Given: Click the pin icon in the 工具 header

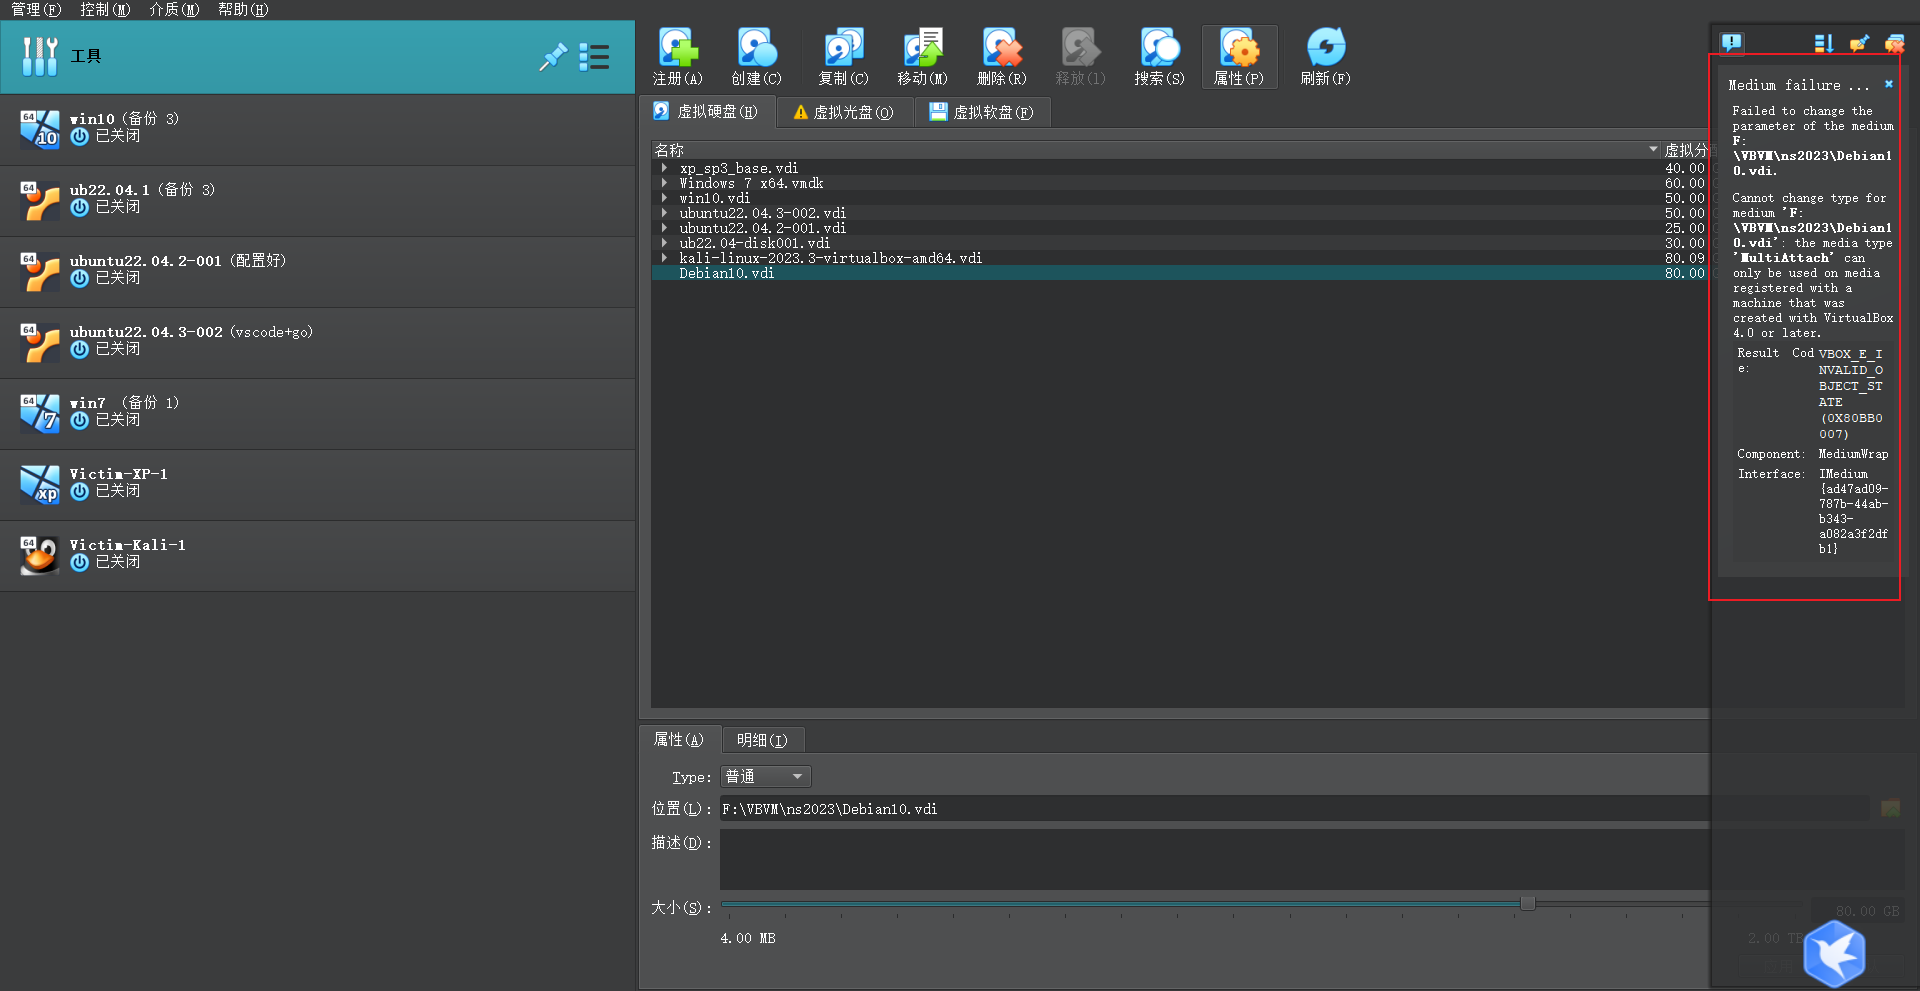Looking at the screenshot, I should coord(553,57).
